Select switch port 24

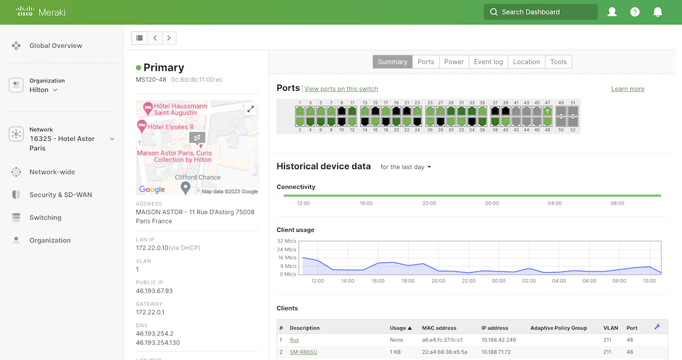point(417,122)
